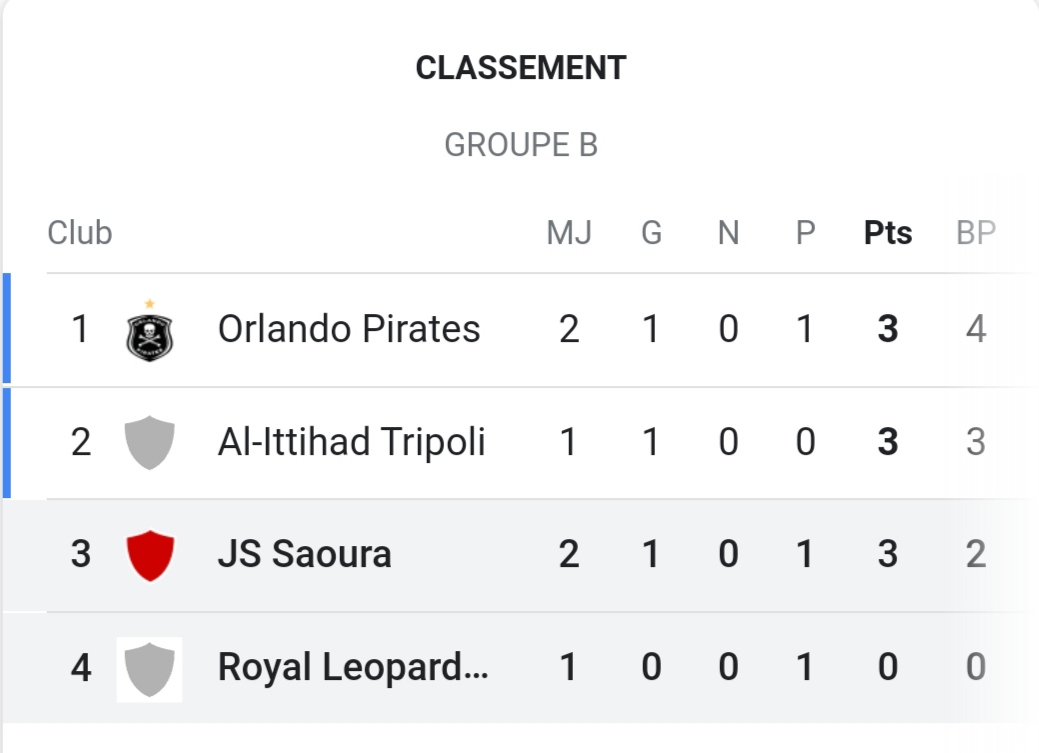Sort by the bold Pts column header
Image resolution: width=1039 pixels, height=753 pixels.
tap(887, 233)
